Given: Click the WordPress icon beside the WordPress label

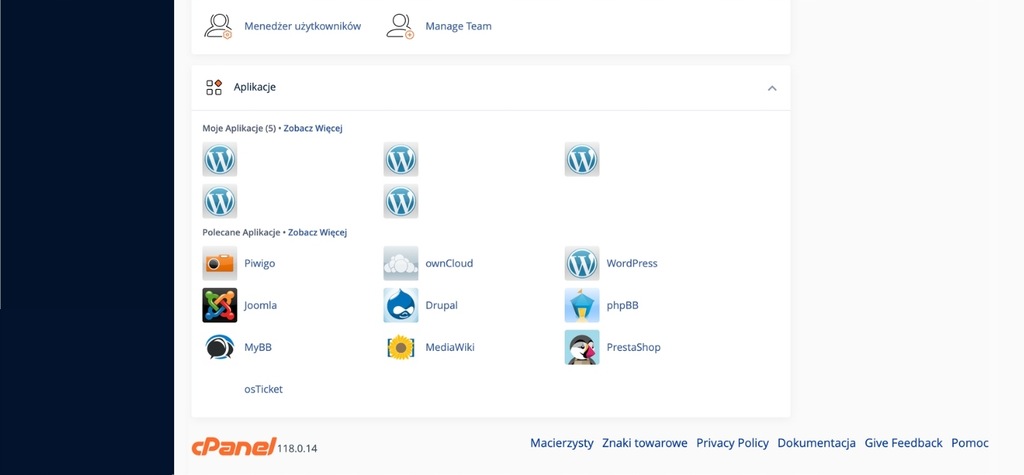Looking at the screenshot, I should click(582, 263).
